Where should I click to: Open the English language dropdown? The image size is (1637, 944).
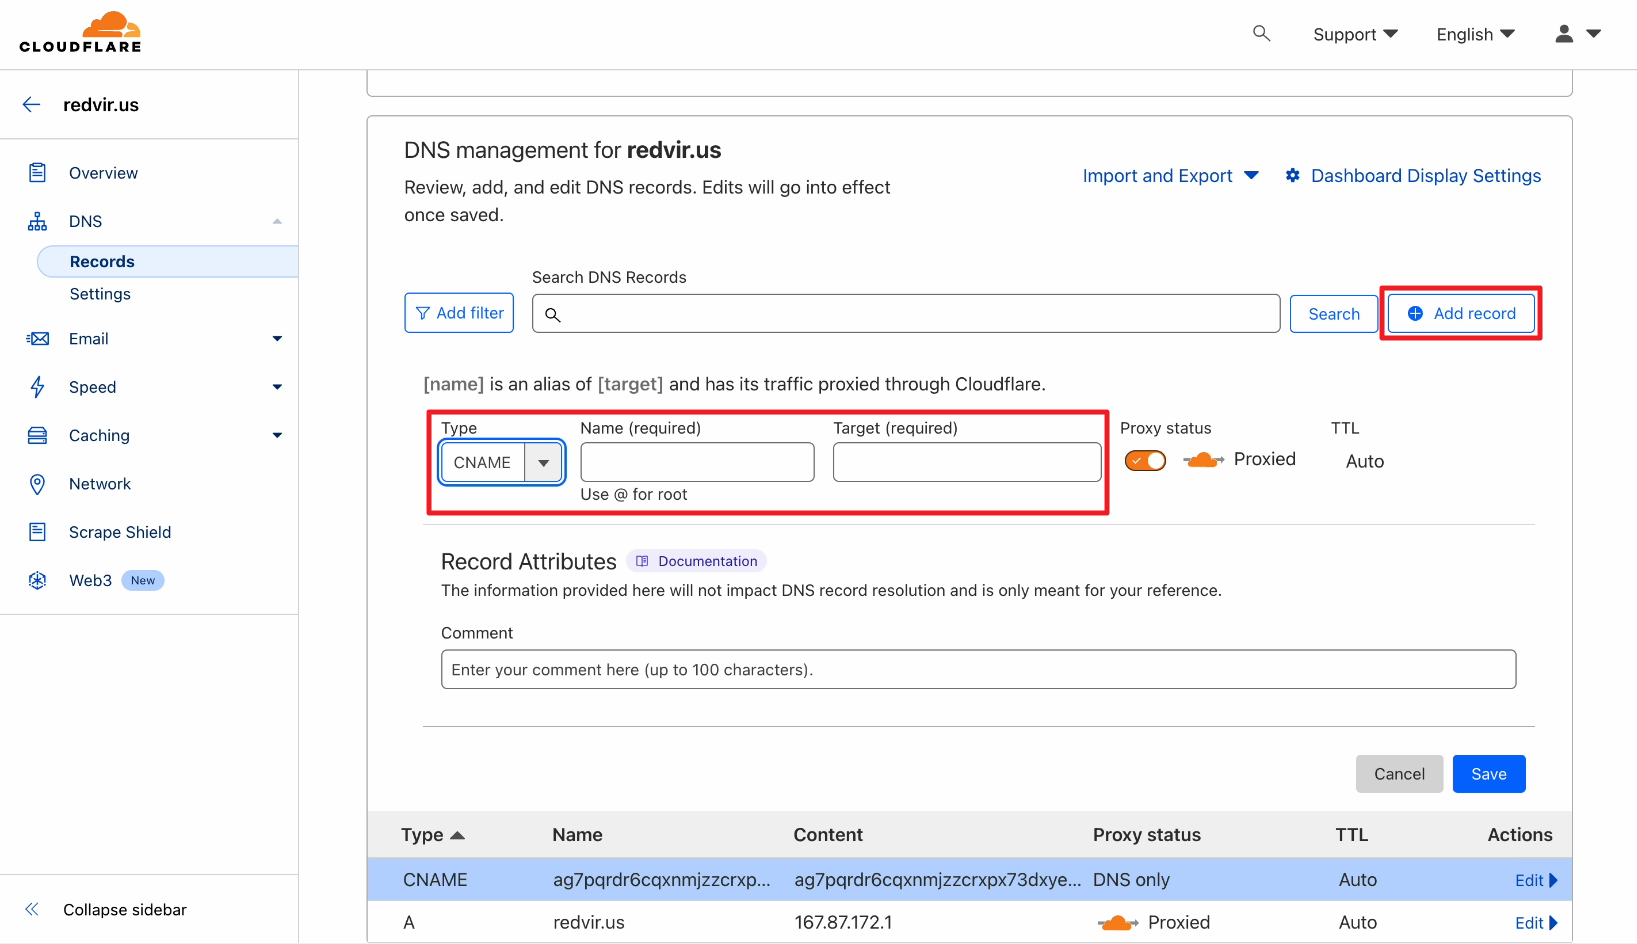tap(1475, 34)
